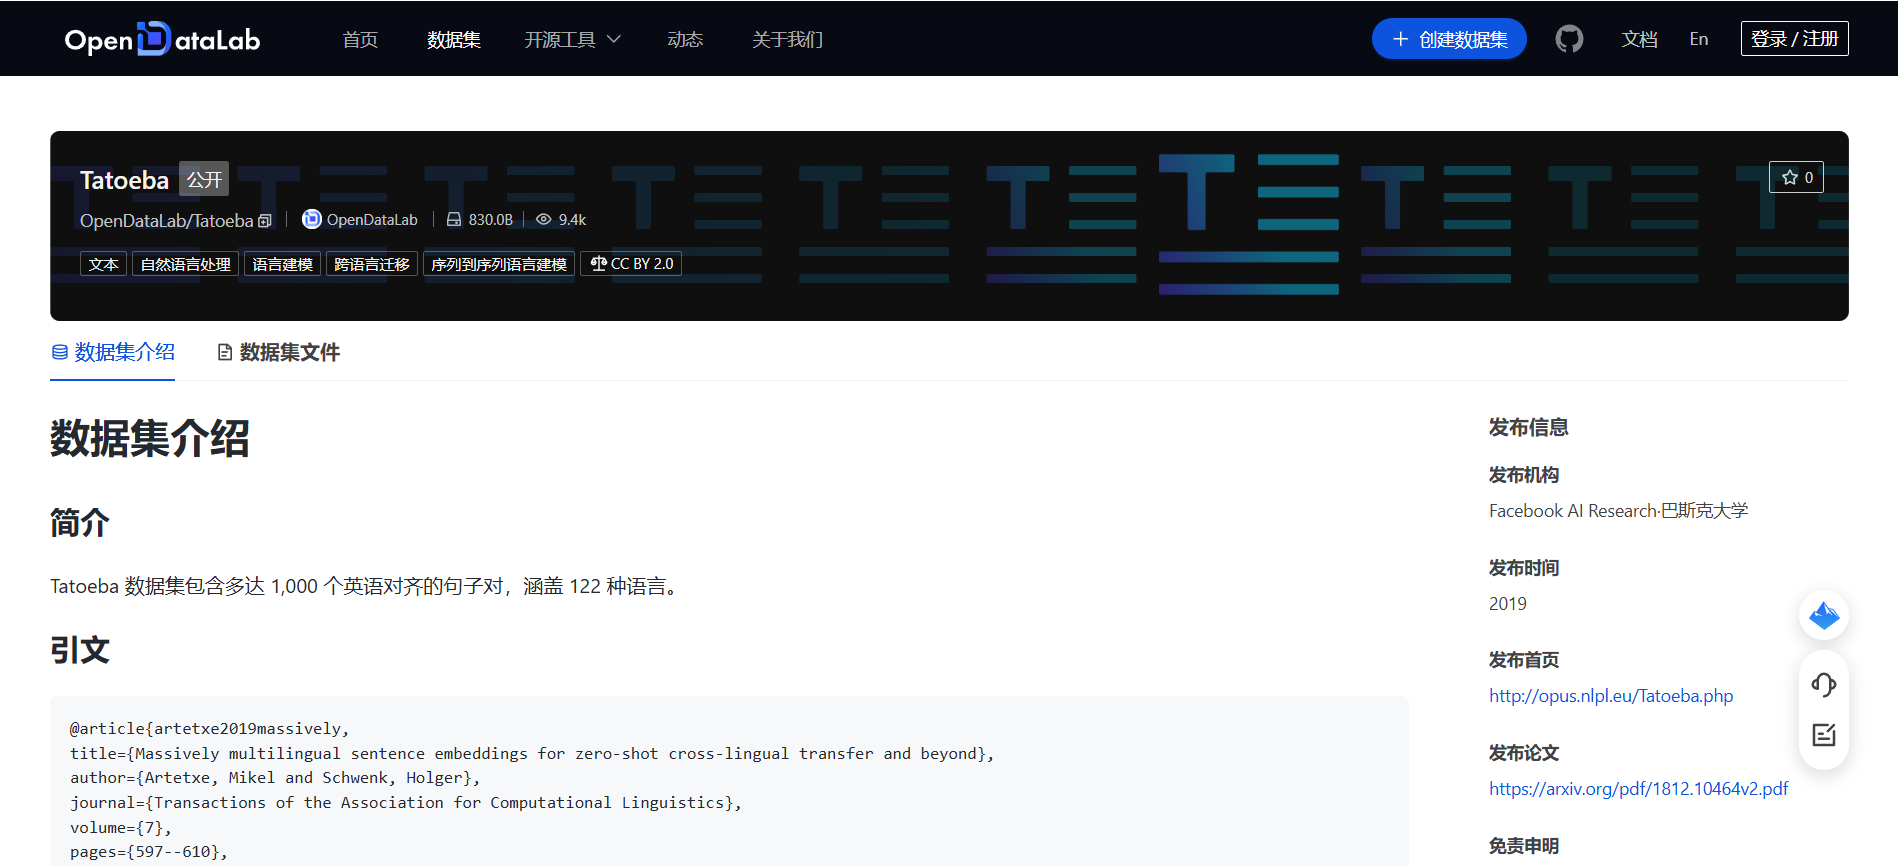
Task: Click the blue bird floating icon
Action: coord(1824,615)
